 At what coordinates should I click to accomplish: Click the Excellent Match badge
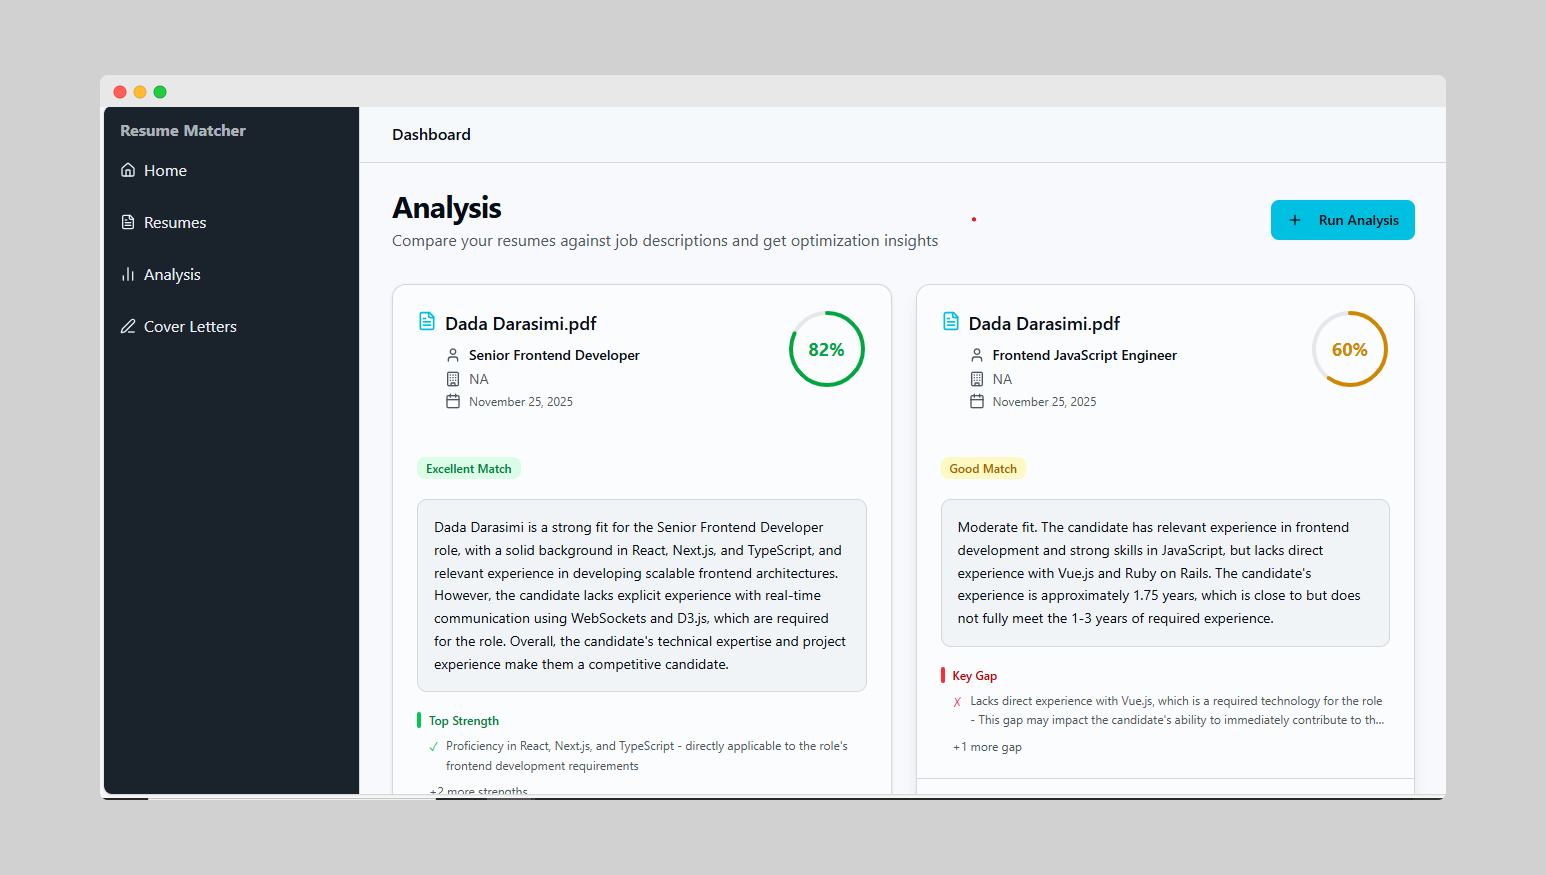(x=468, y=468)
